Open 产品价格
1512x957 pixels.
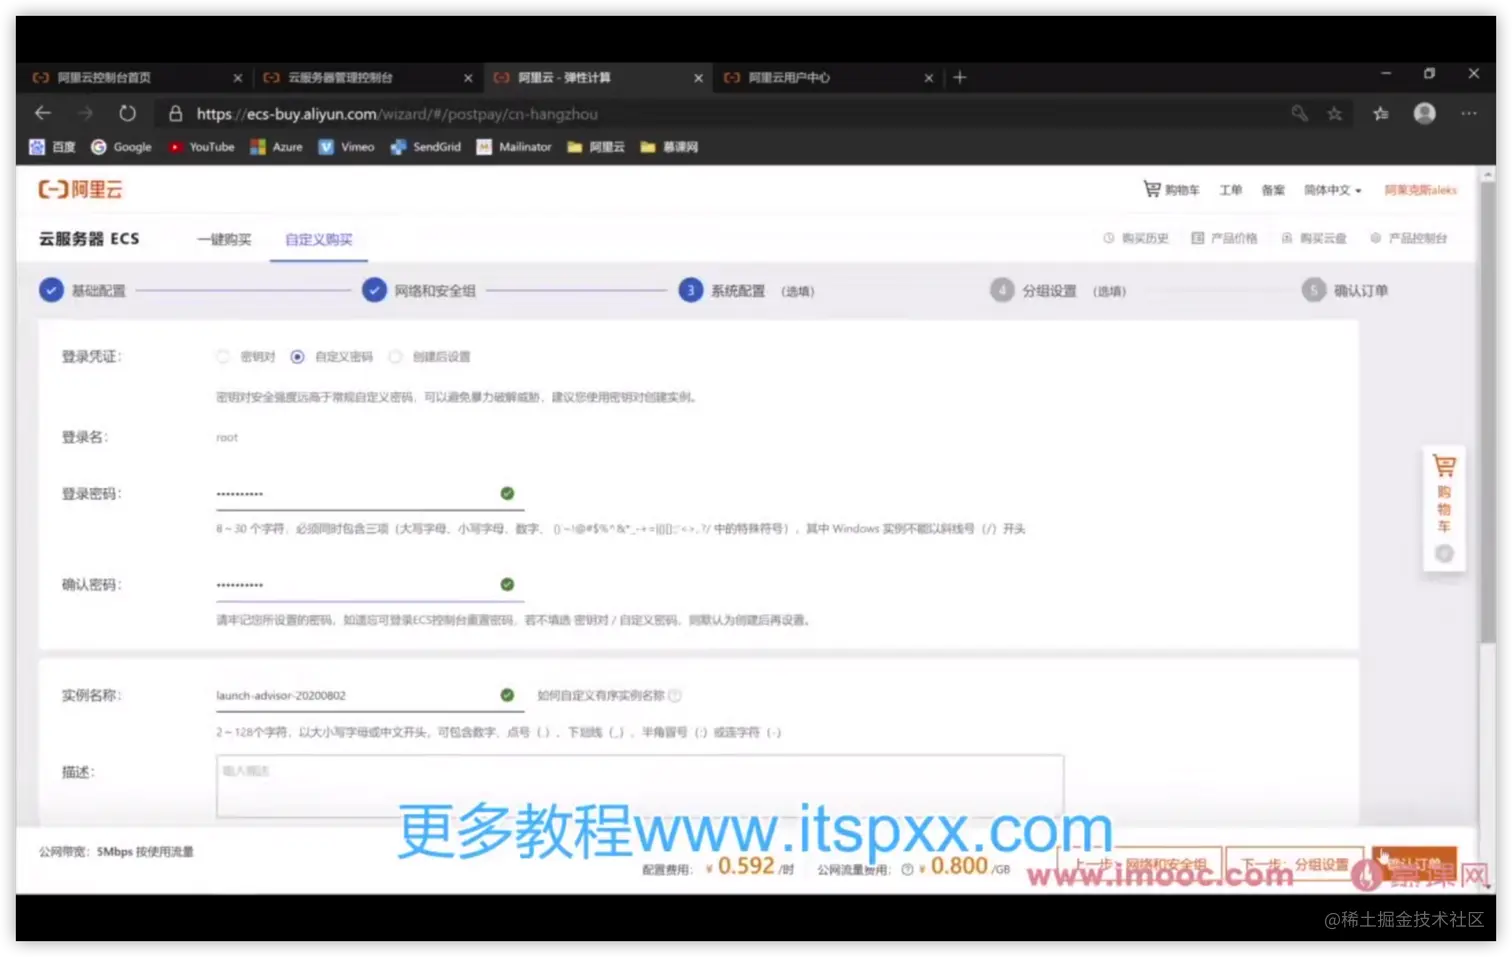pos(1224,238)
